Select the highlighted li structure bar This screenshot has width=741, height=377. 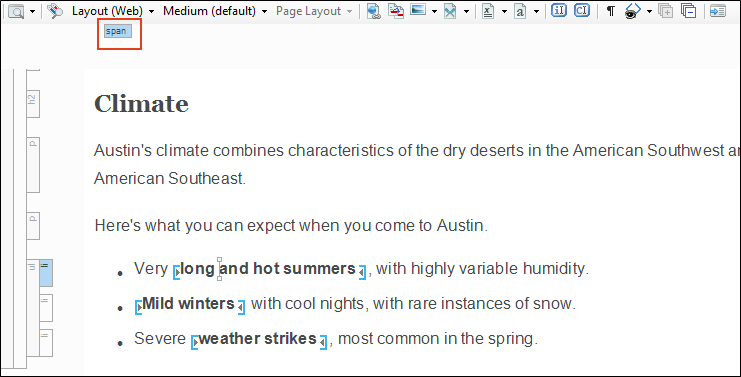click(x=46, y=273)
